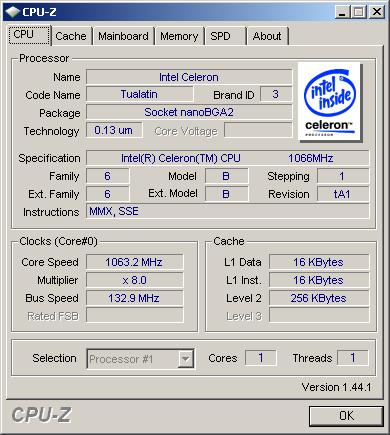Click the L1 Inst. value 16 KBytes
This screenshot has width=390, height=435.
(319, 280)
